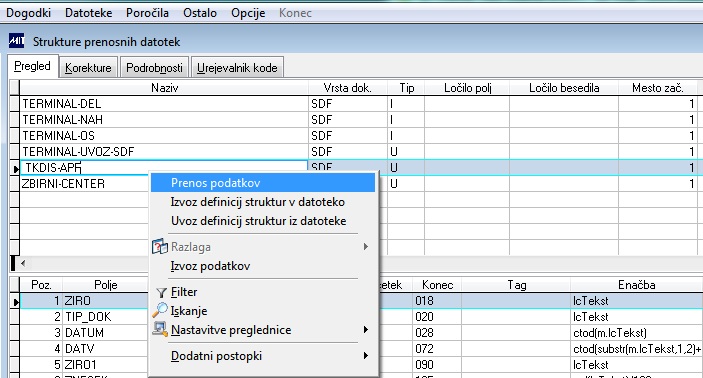The image size is (703, 378).
Task: Click the row selector of TERMINAL-DEL
Action: click(x=15, y=104)
